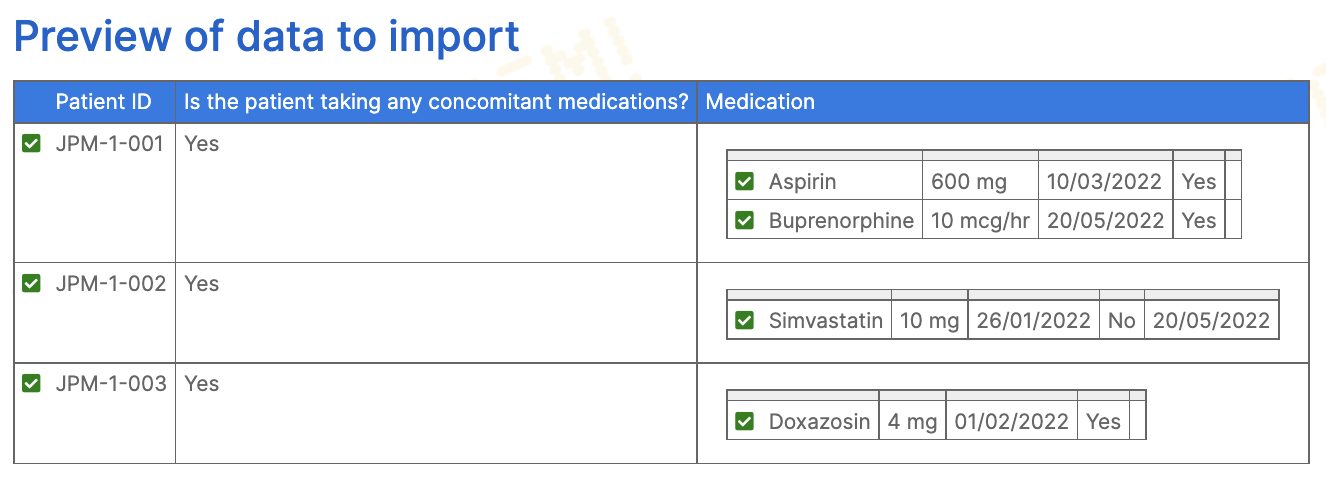Click the Simvastatin 'No' ongoing cell
1326x486 pixels.
(x=1122, y=321)
